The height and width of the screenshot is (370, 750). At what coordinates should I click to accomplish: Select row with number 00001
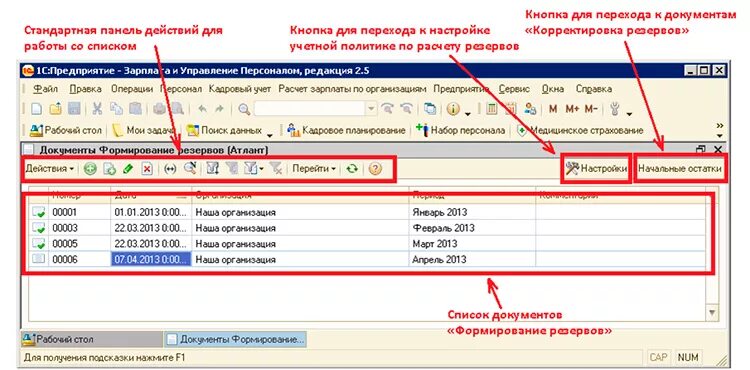[x=367, y=212]
